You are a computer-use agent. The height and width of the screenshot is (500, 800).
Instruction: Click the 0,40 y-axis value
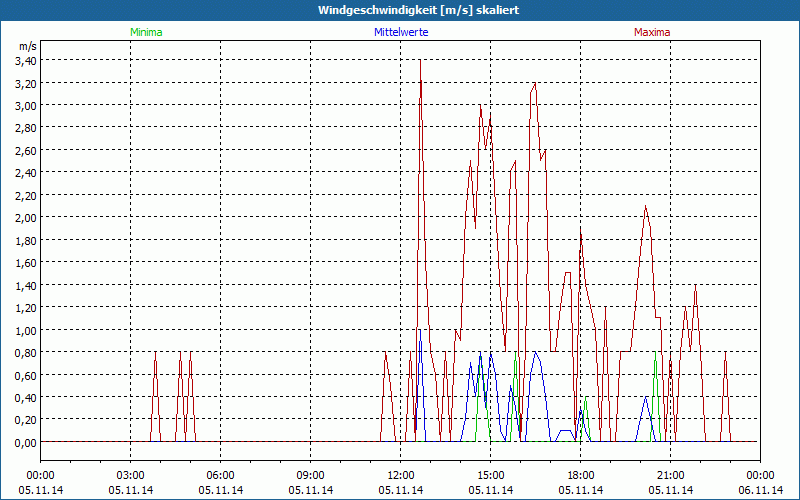coord(26,397)
